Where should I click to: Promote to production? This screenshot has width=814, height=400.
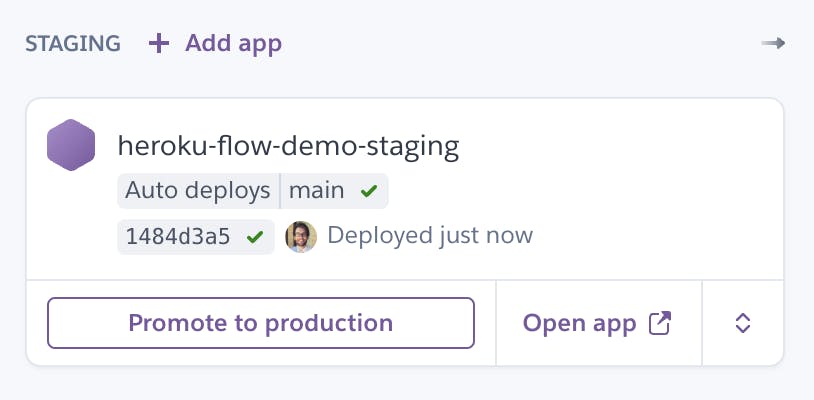coord(261,323)
